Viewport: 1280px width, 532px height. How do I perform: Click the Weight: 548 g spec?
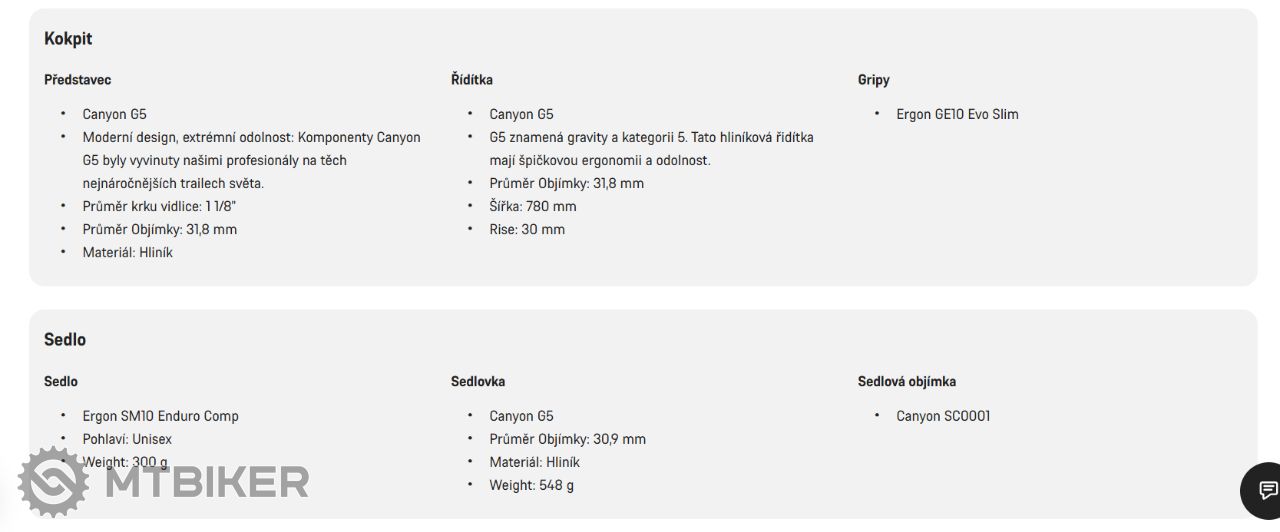[x=532, y=485]
